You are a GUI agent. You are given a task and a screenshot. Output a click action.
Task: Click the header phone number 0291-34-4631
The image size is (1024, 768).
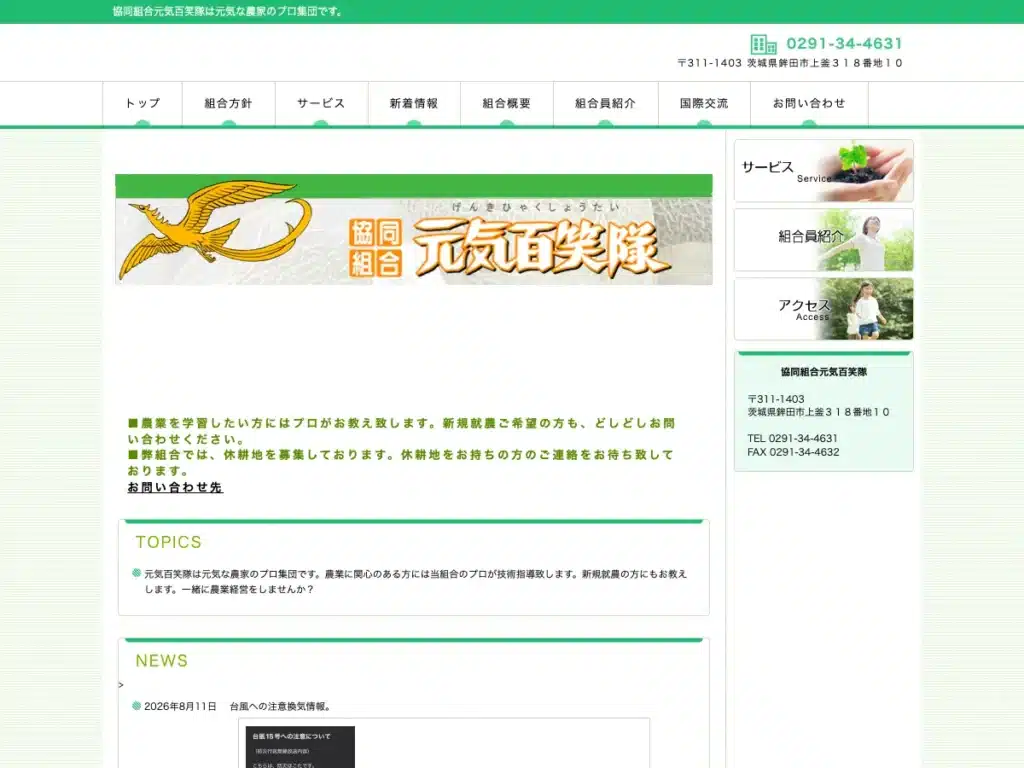point(844,44)
